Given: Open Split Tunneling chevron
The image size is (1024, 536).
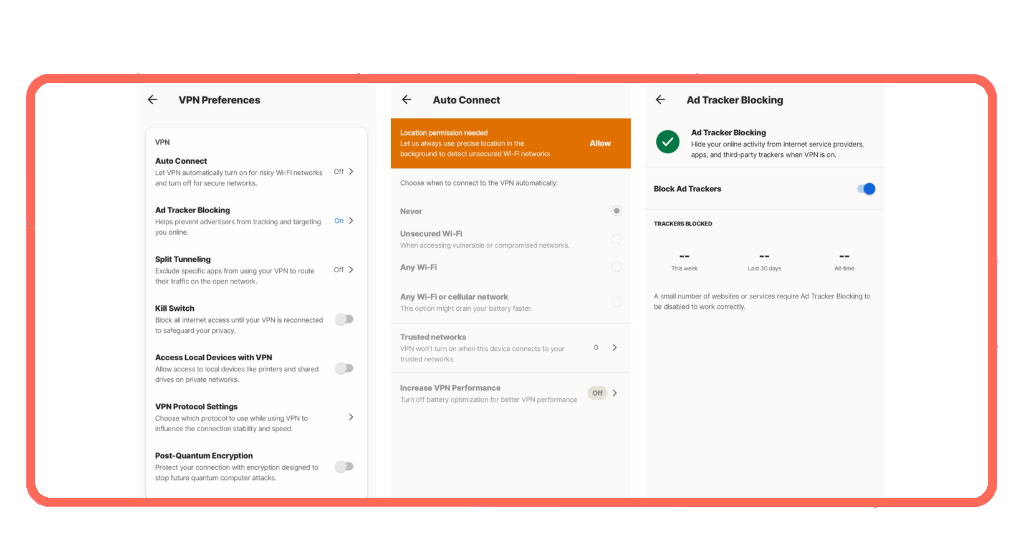Looking at the screenshot, I should tap(351, 270).
